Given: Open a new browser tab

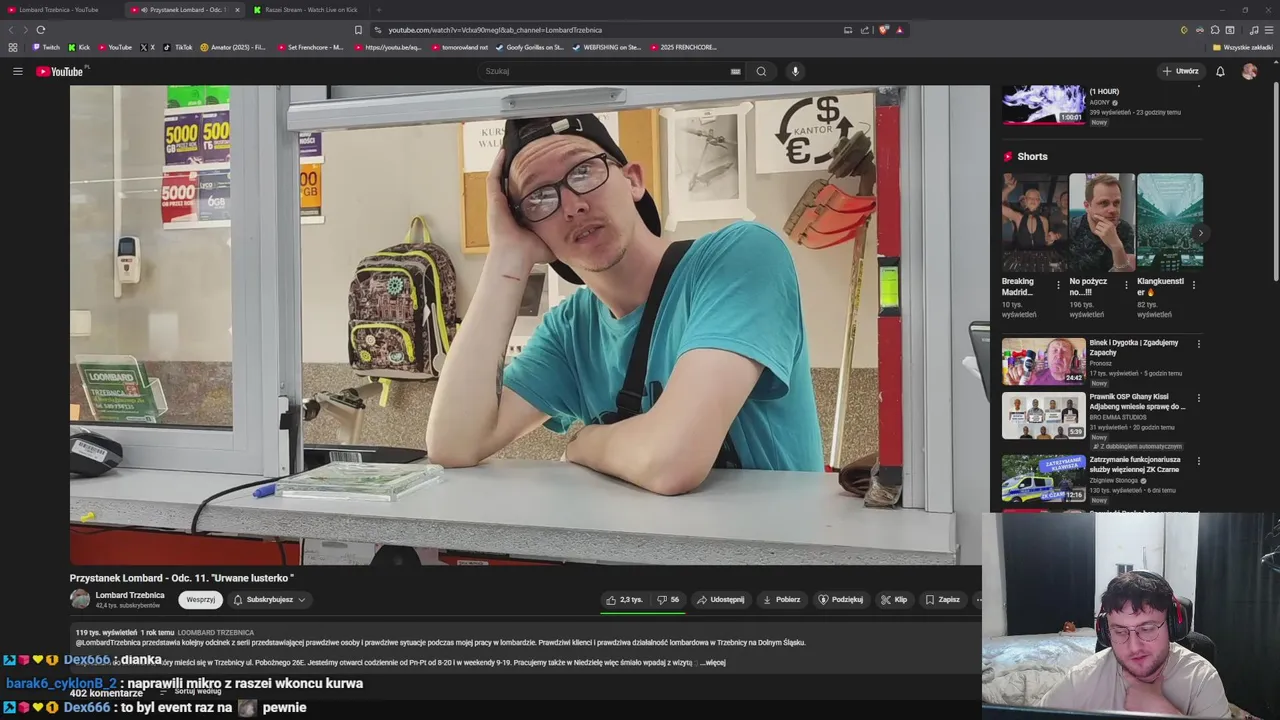Looking at the screenshot, I should coord(378,10).
